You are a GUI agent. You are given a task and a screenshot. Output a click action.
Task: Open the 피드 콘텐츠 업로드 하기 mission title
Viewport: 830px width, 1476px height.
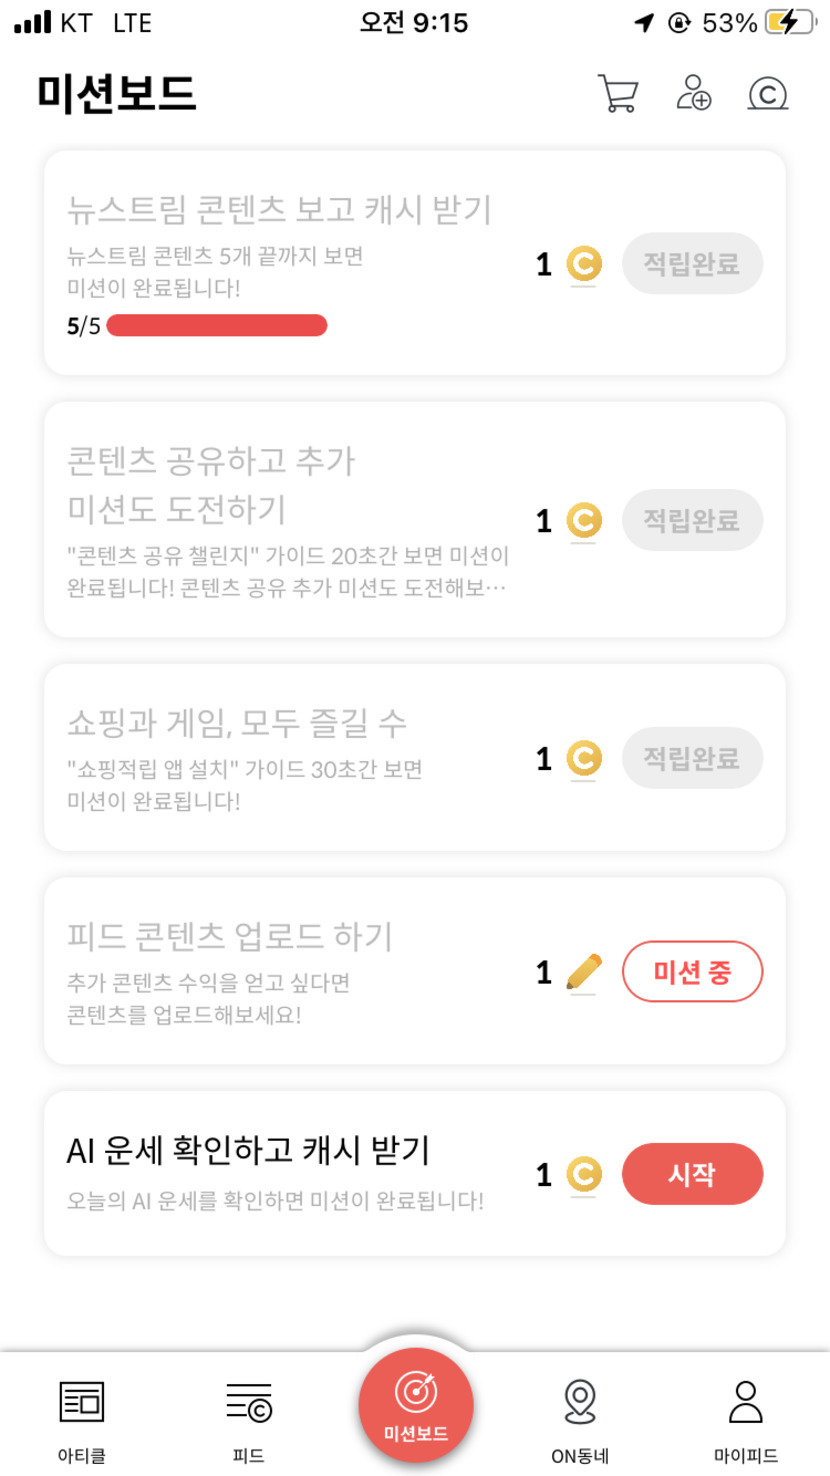point(230,937)
